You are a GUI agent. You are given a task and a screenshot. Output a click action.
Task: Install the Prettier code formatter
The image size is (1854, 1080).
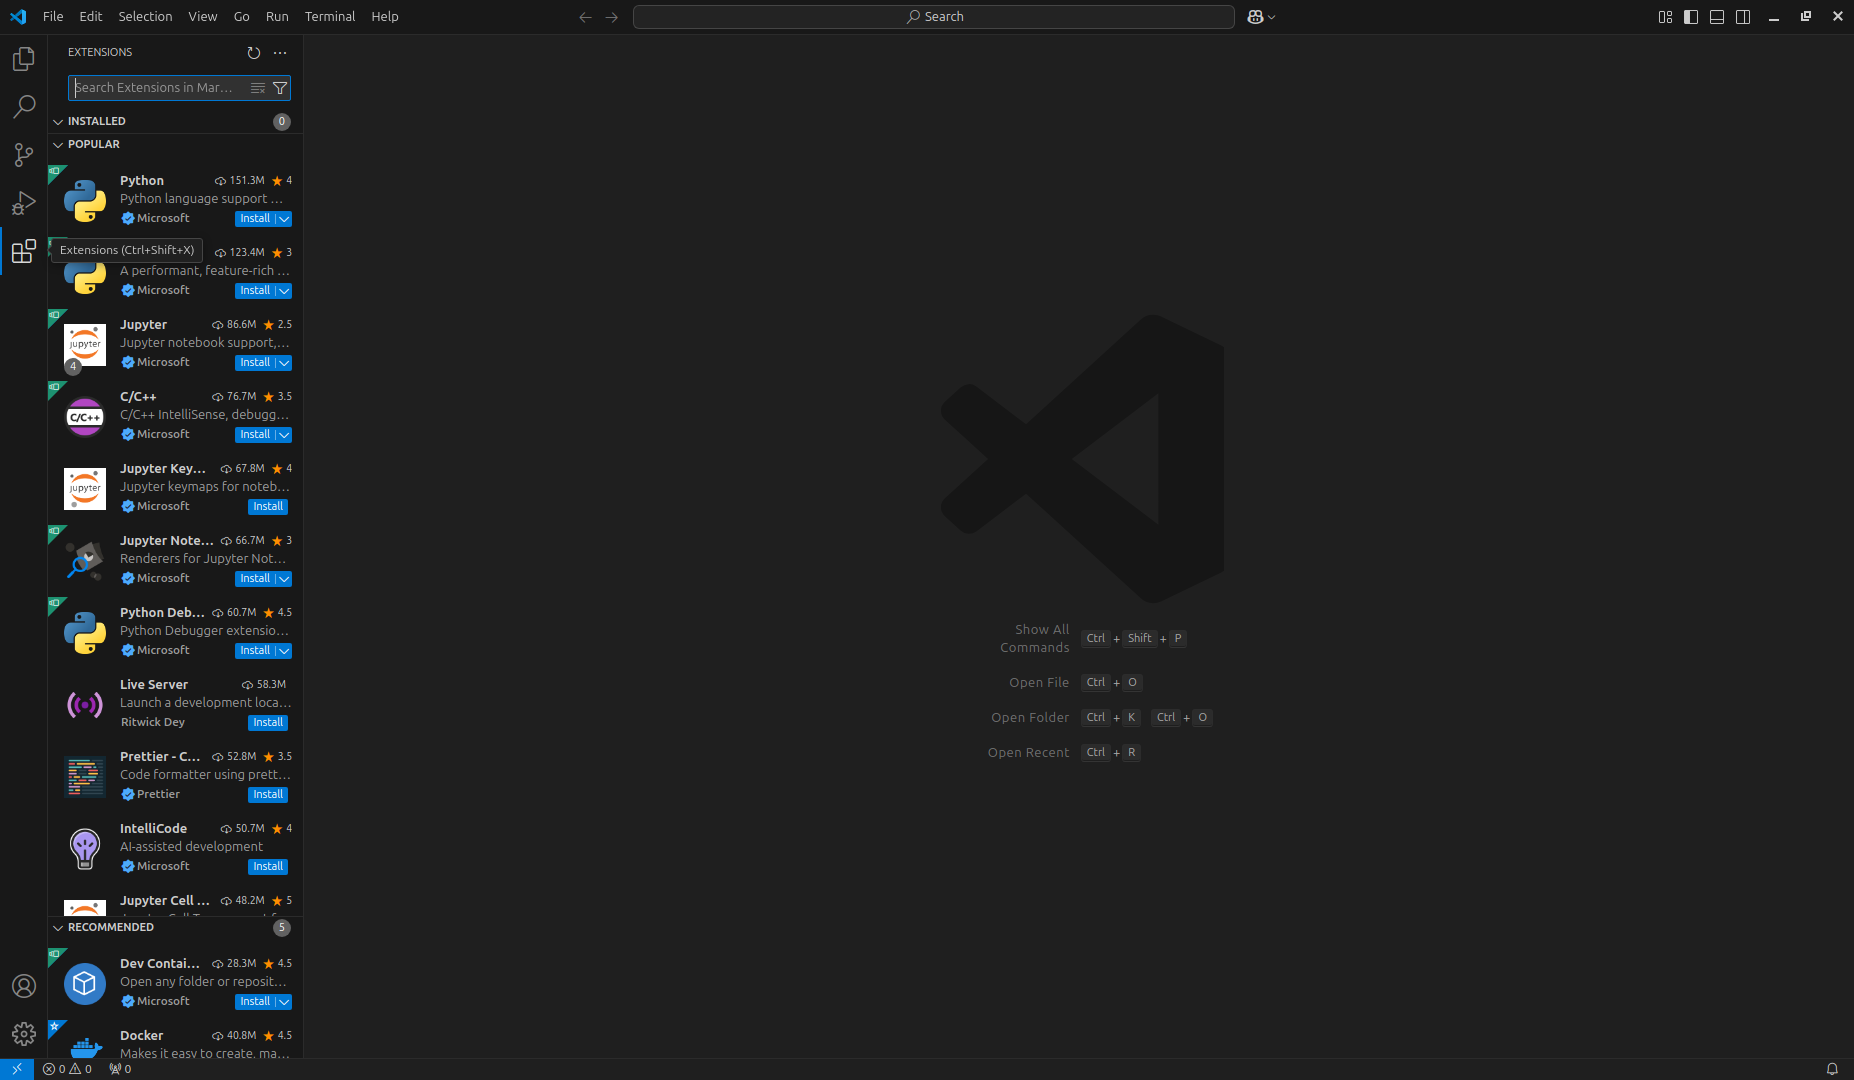click(268, 795)
